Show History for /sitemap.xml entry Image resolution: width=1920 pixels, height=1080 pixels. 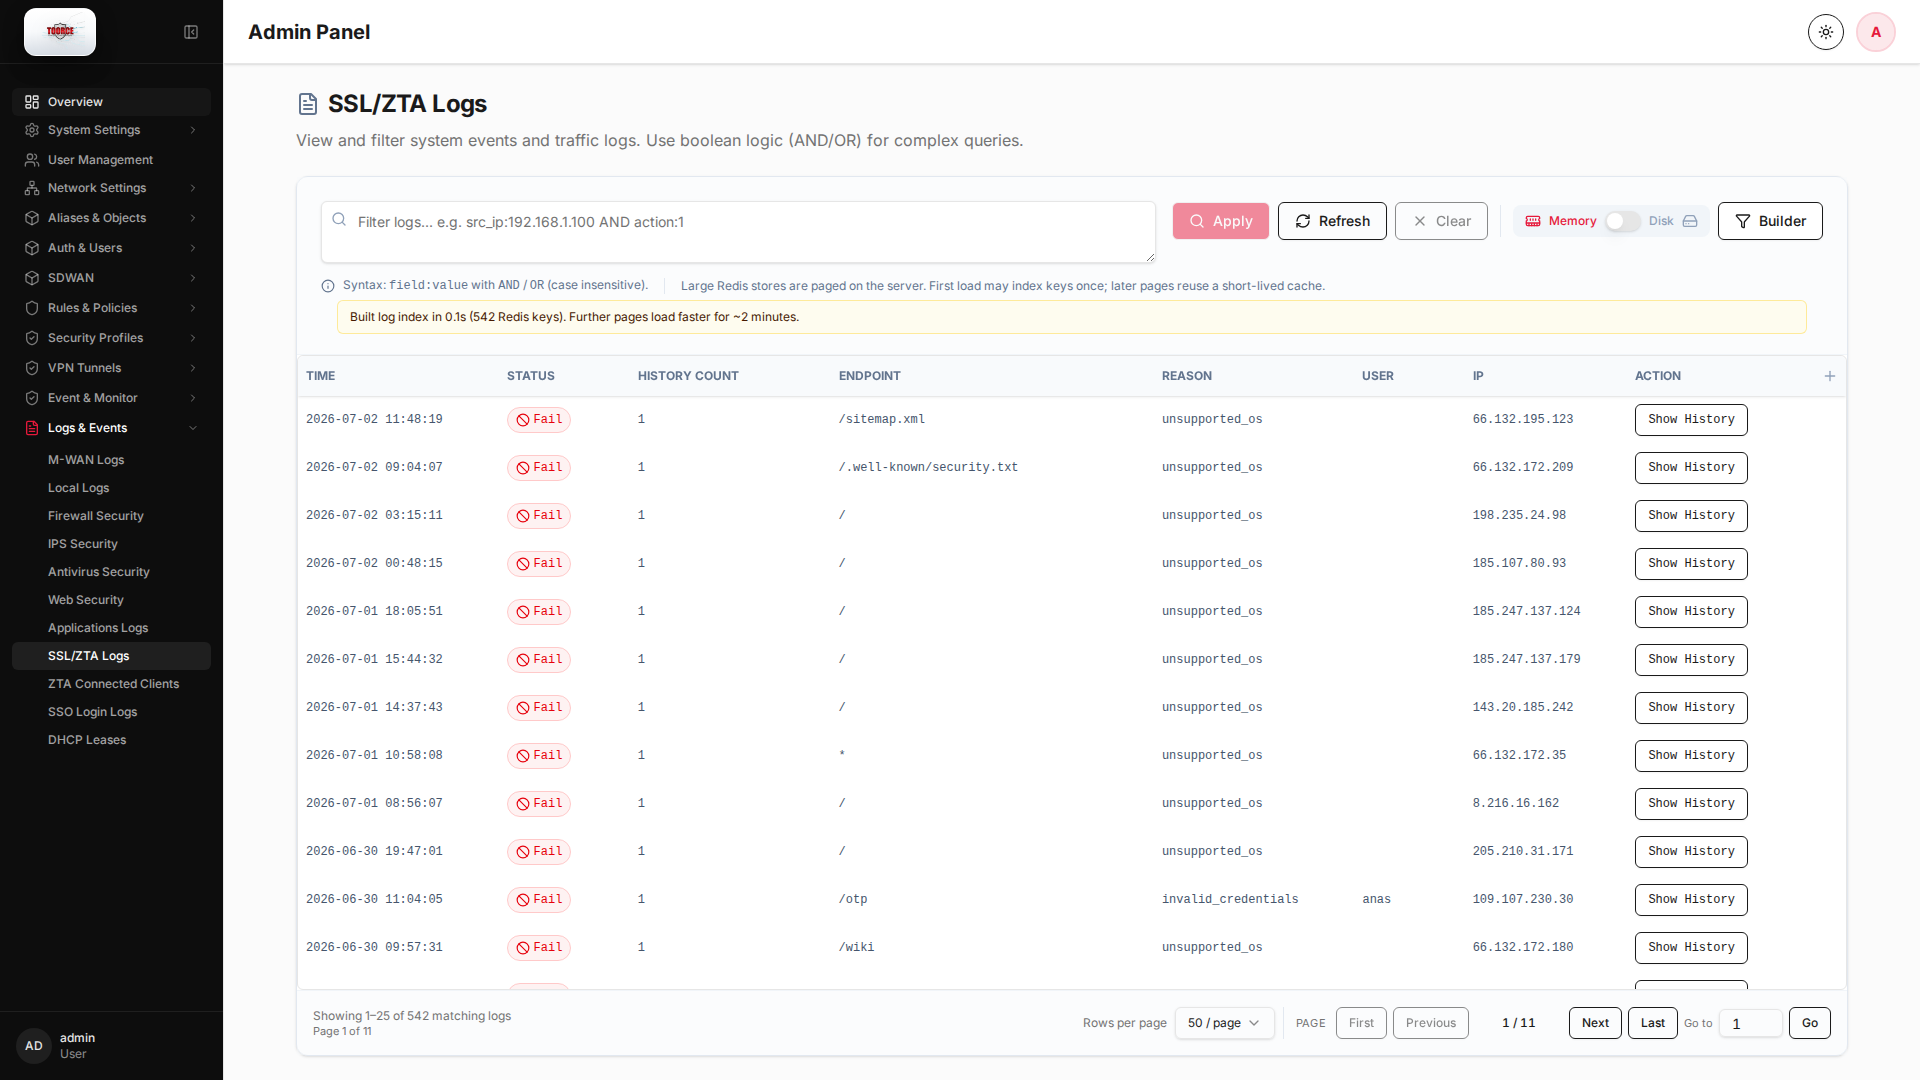click(x=1691, y=420)
